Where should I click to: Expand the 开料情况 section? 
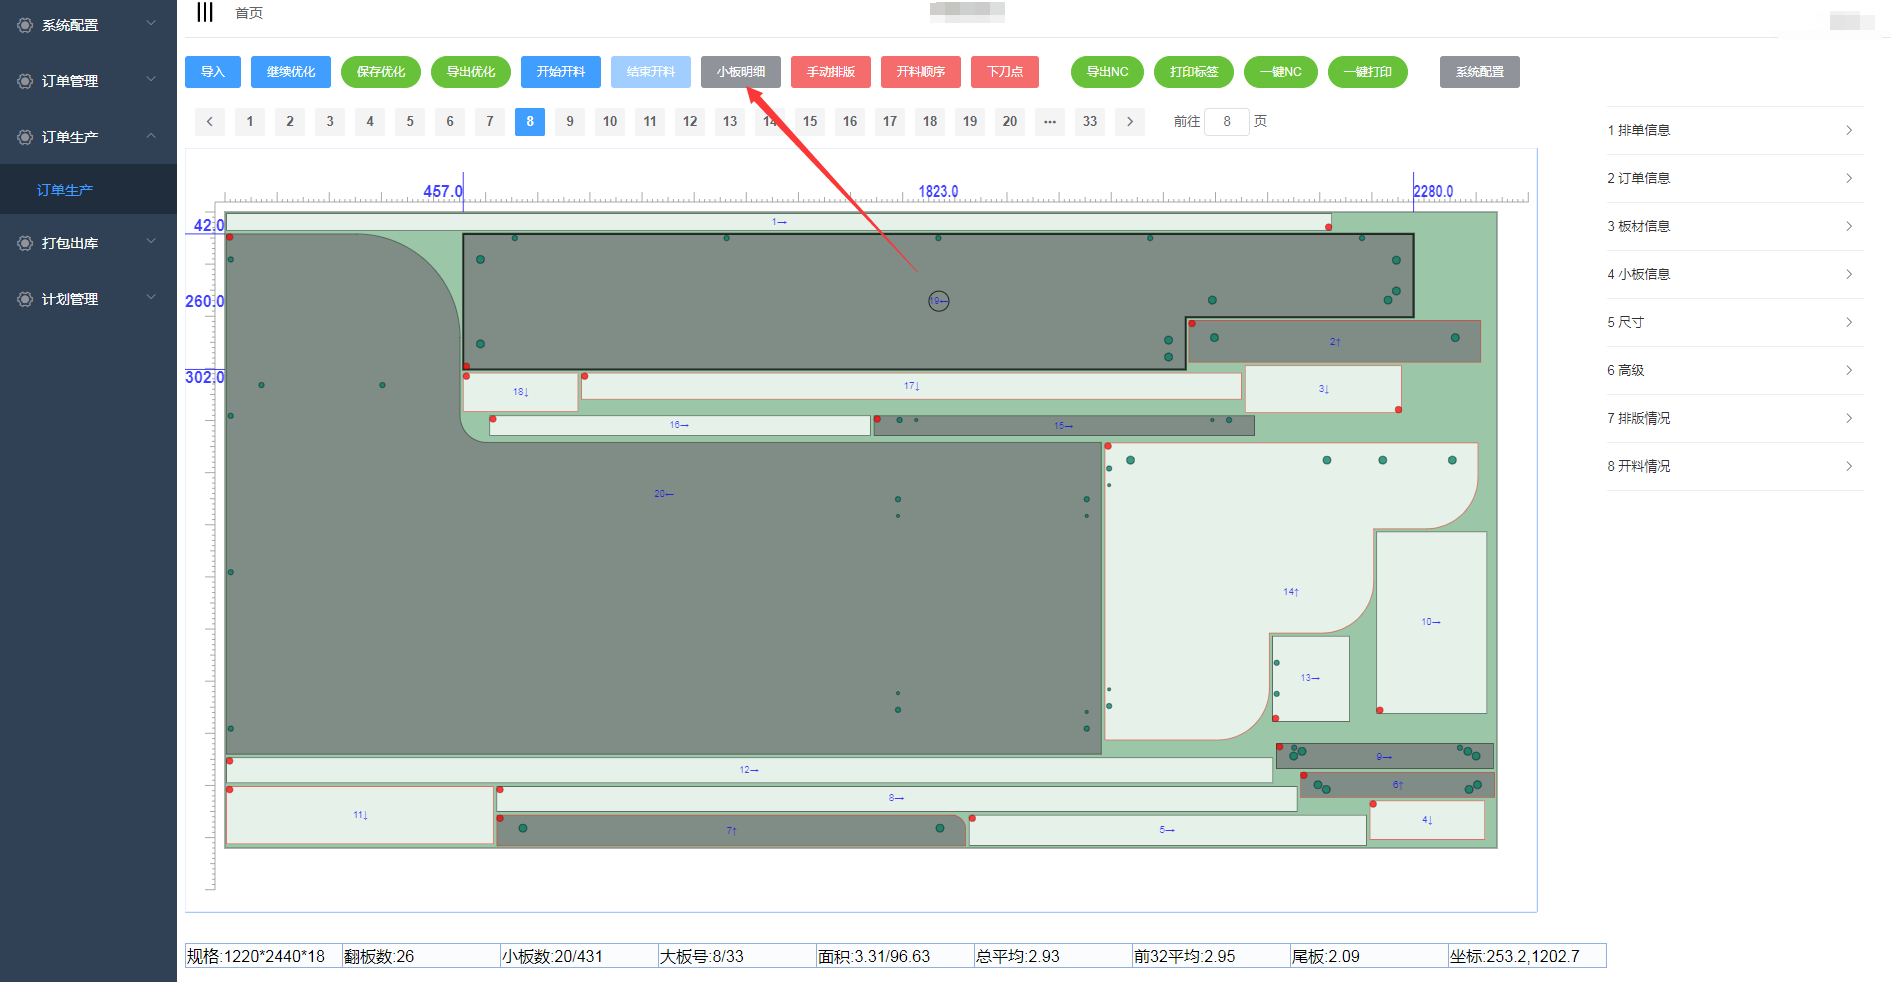point(1734,466)
